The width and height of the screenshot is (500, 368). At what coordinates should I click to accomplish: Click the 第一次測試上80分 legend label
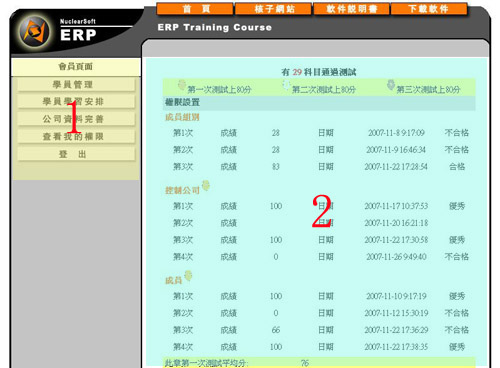219,89
